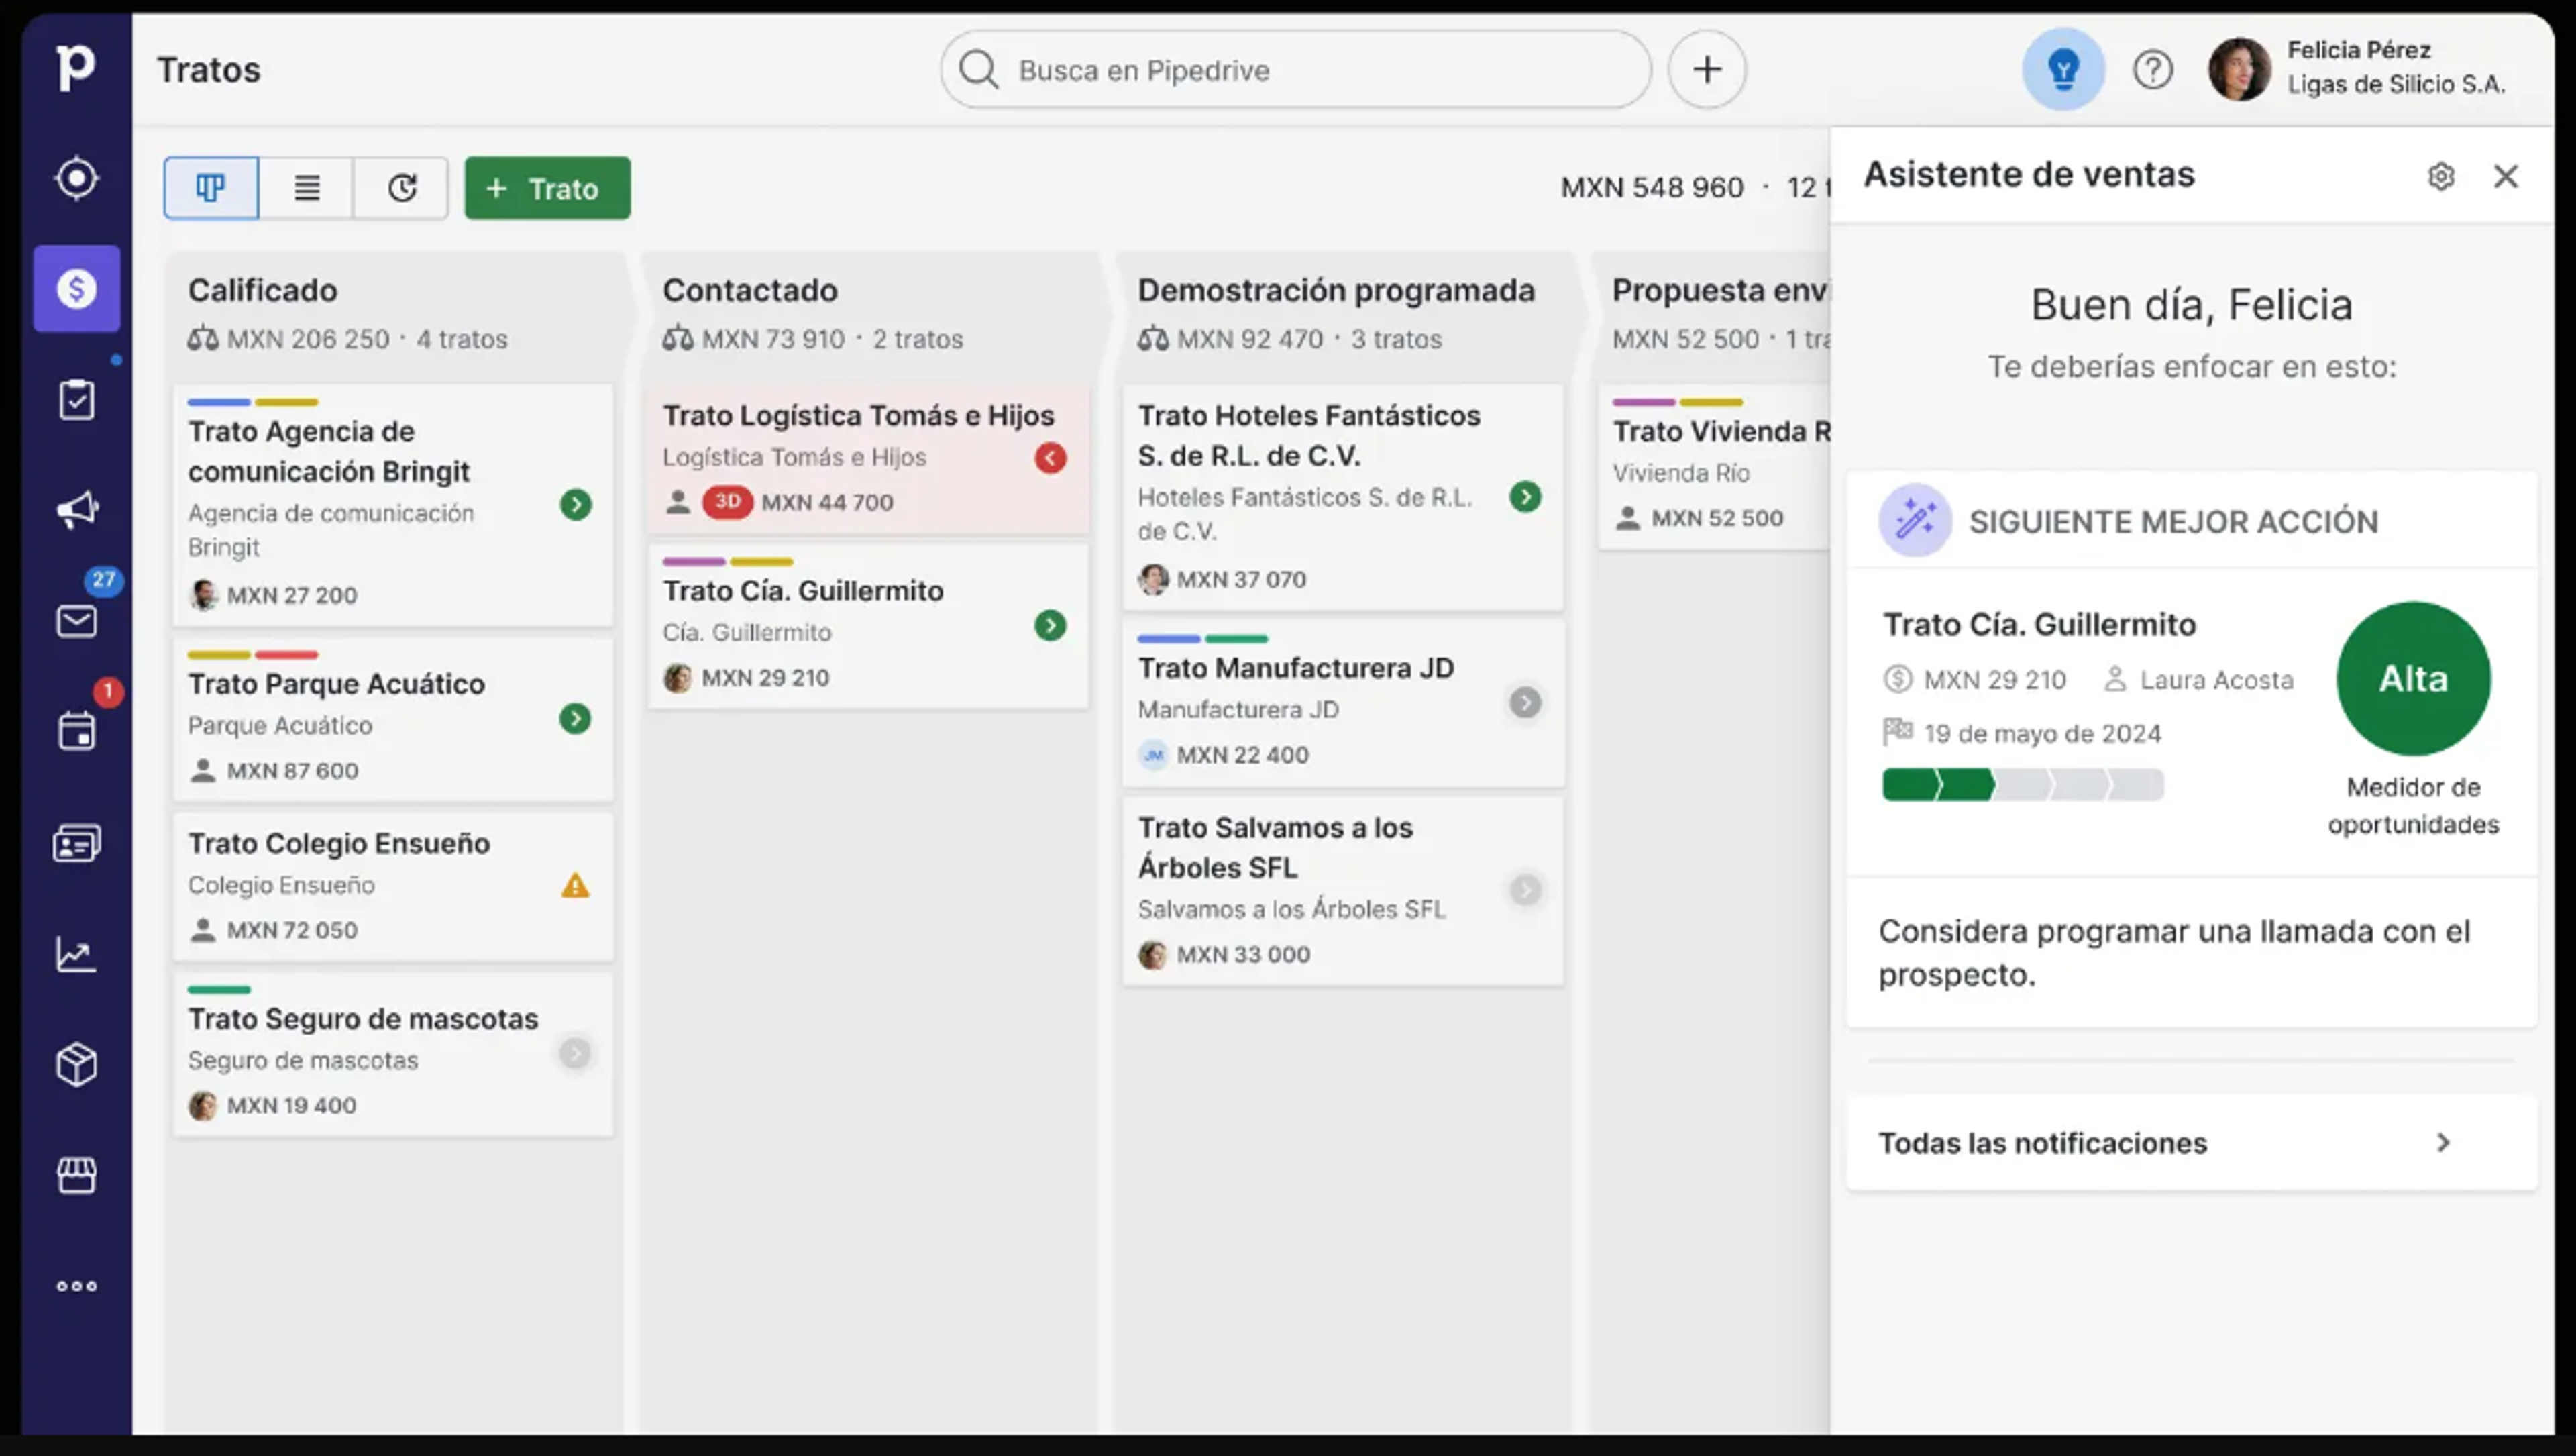Open Sales Assistant settings gear

pyautogui.click(x=2441, y=176)
